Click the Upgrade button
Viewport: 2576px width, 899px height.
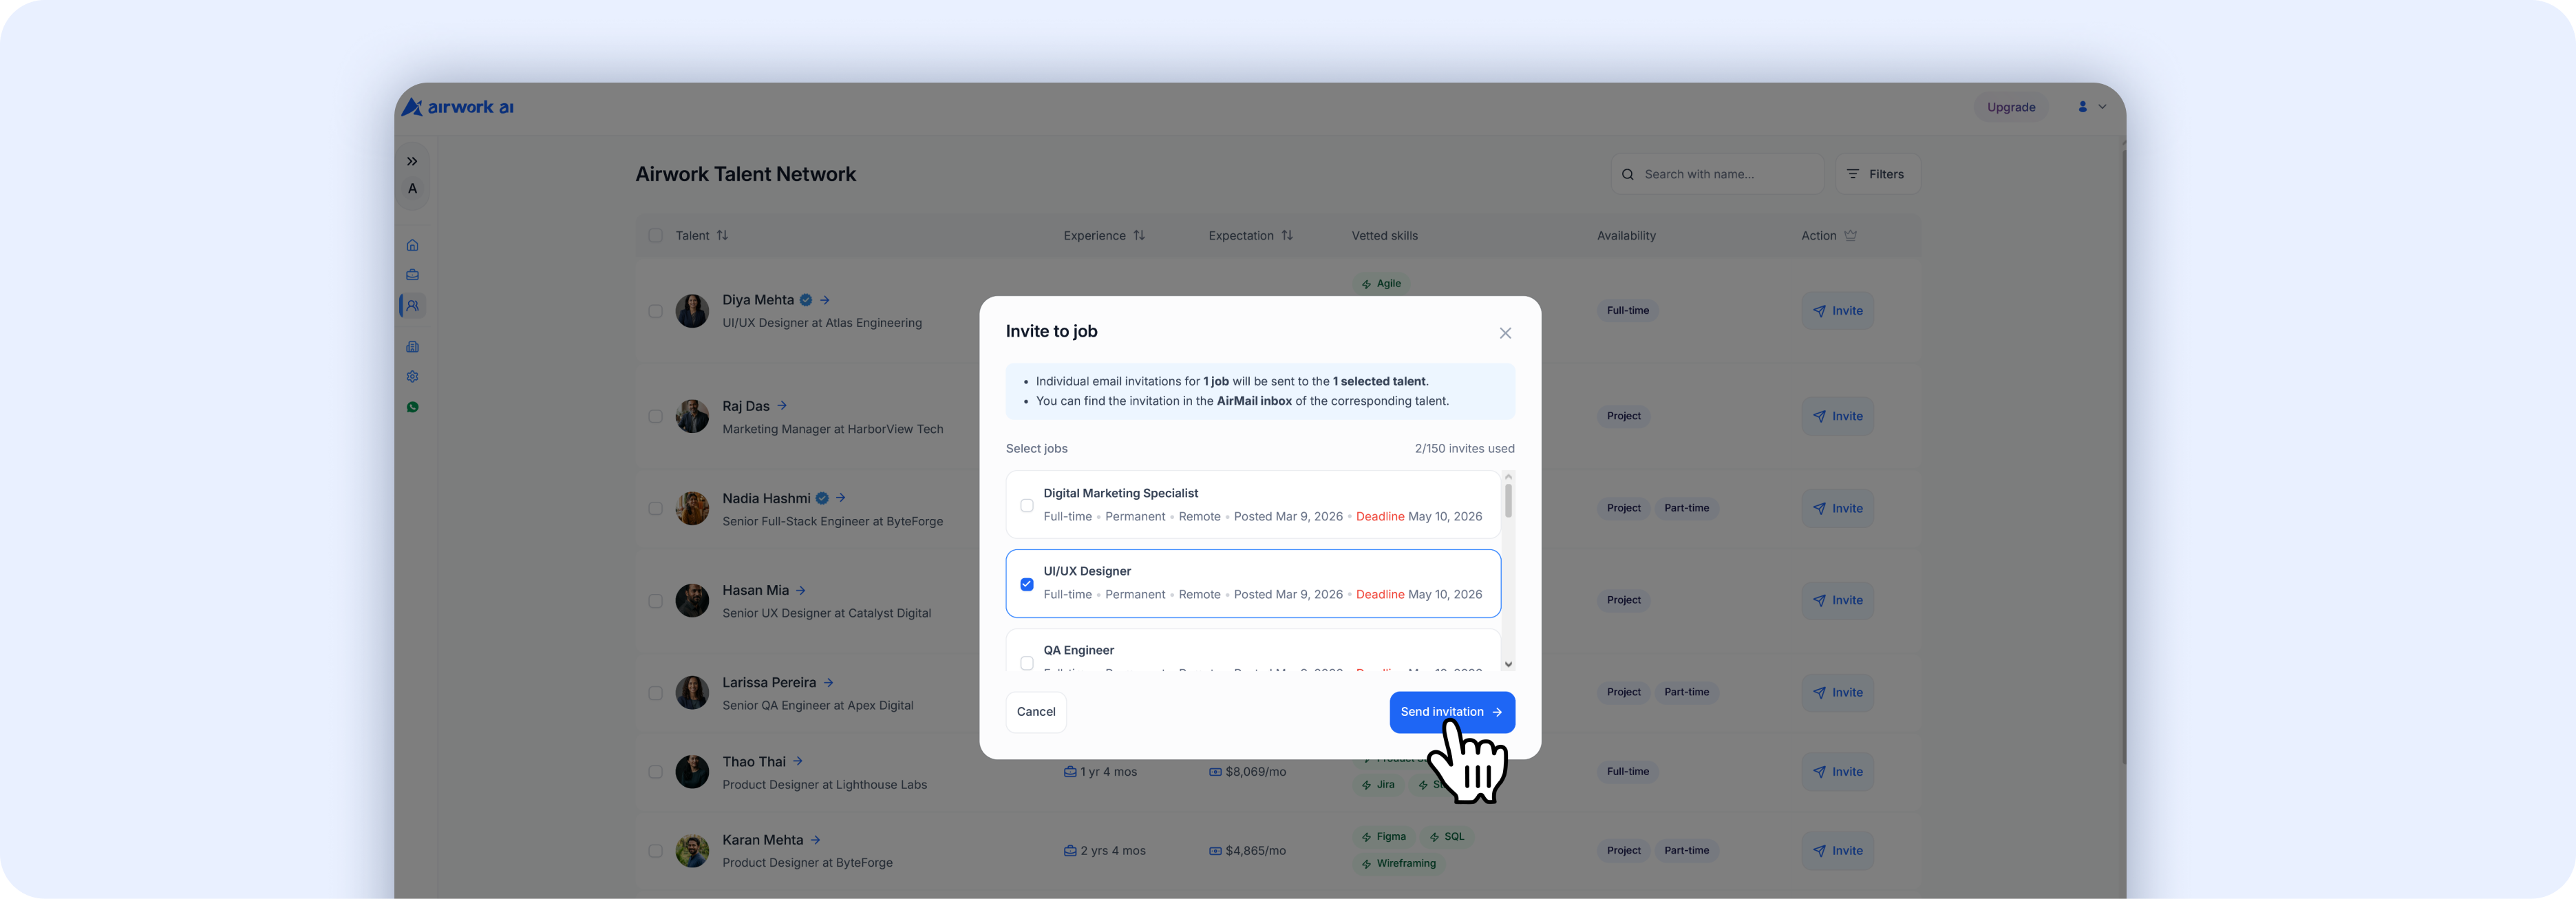pos(2011,107)
